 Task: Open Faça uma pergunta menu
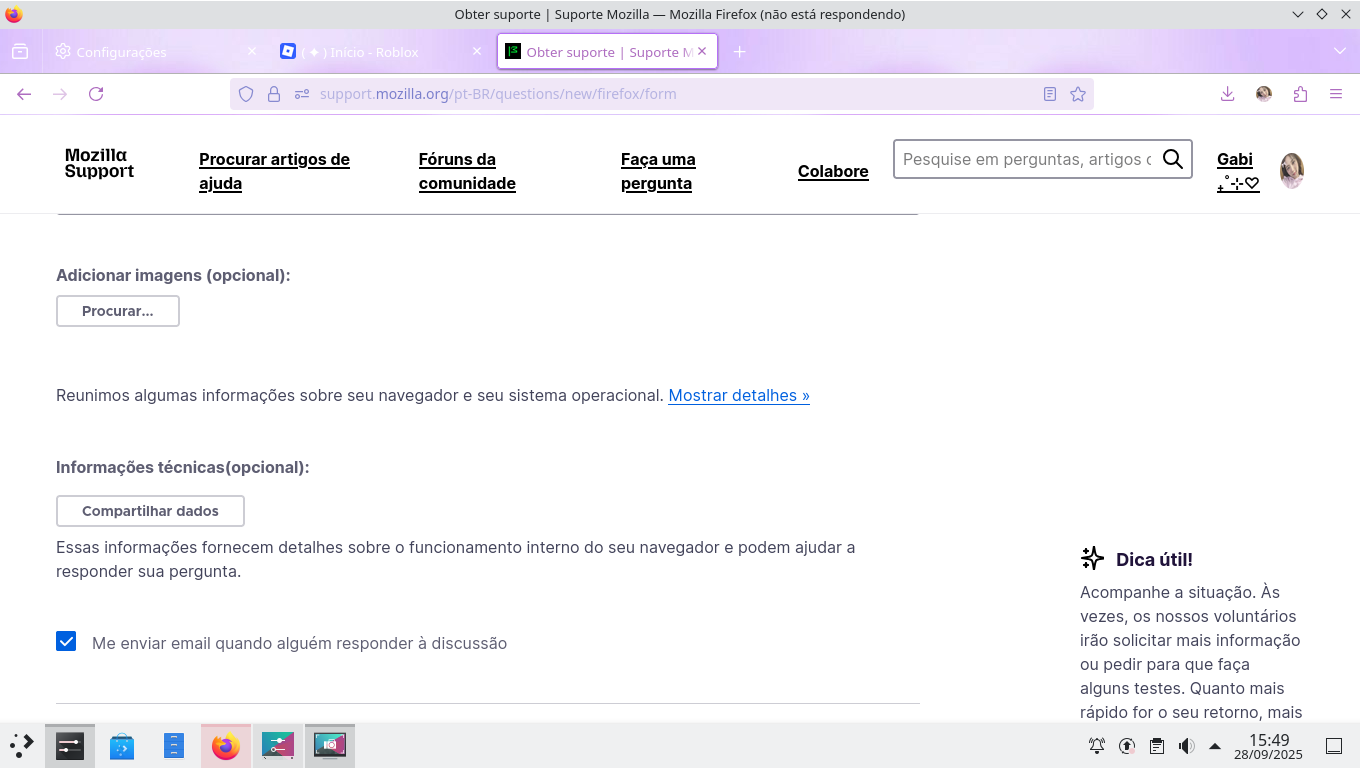coord(658,171)
